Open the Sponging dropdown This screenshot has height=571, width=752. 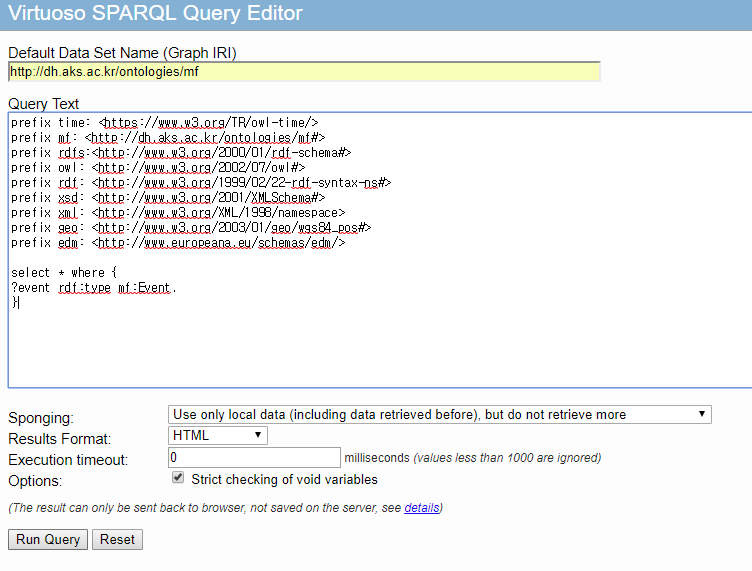click(440, 414)
